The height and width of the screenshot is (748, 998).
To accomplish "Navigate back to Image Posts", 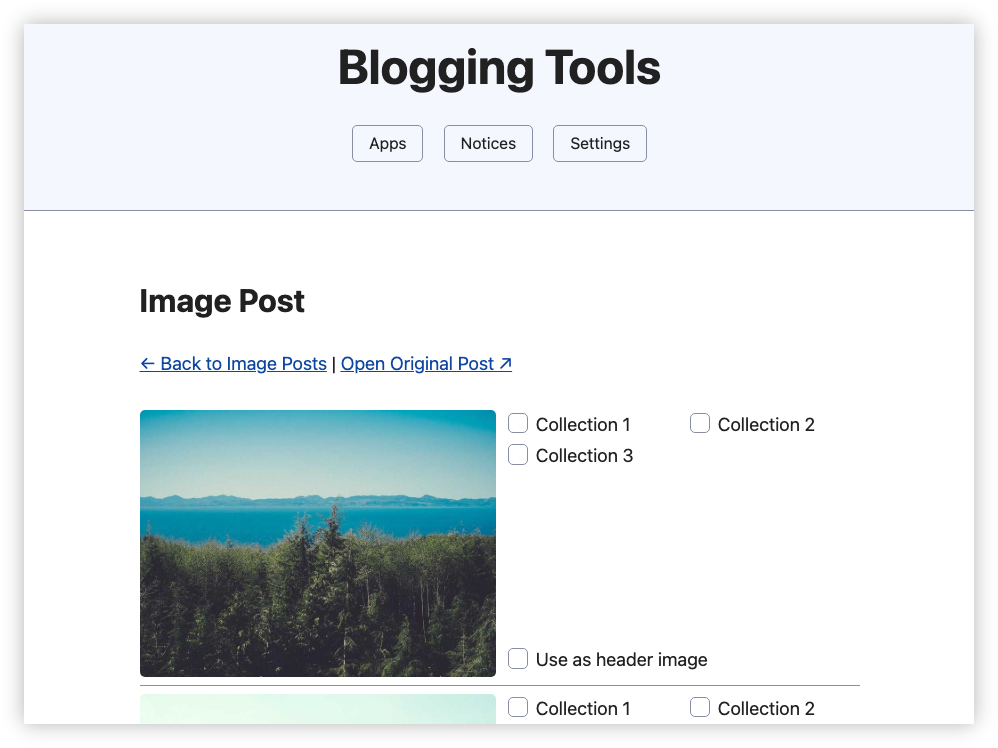I will pyautogui.click(x=233, y=363).
